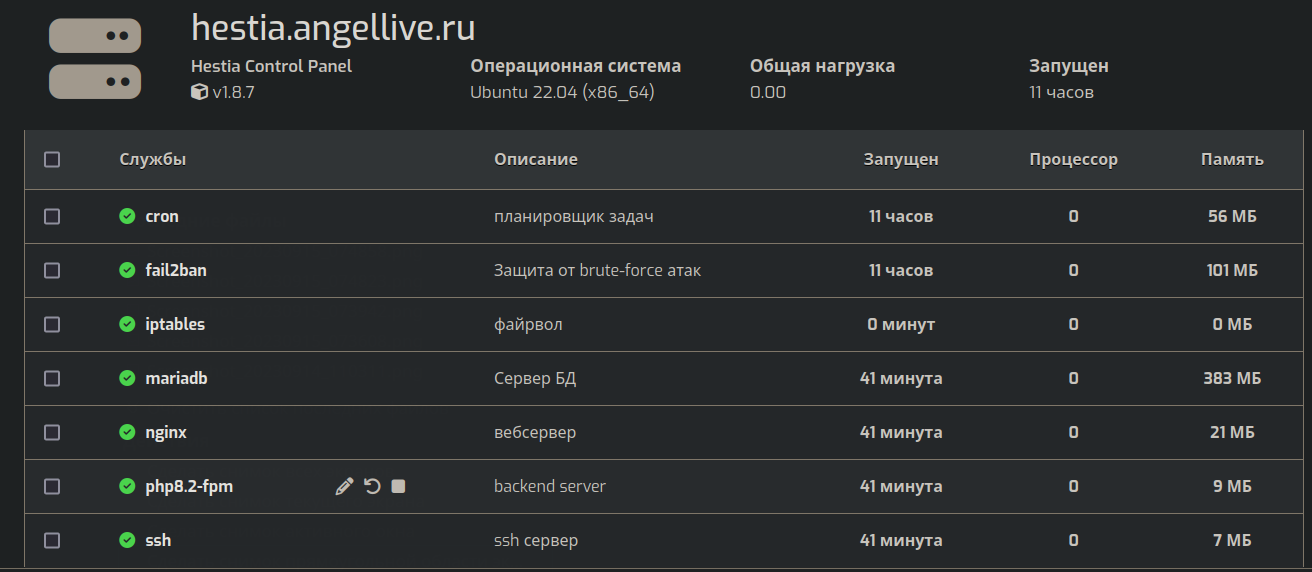Open the fail2ban service link

coord(176,270)
